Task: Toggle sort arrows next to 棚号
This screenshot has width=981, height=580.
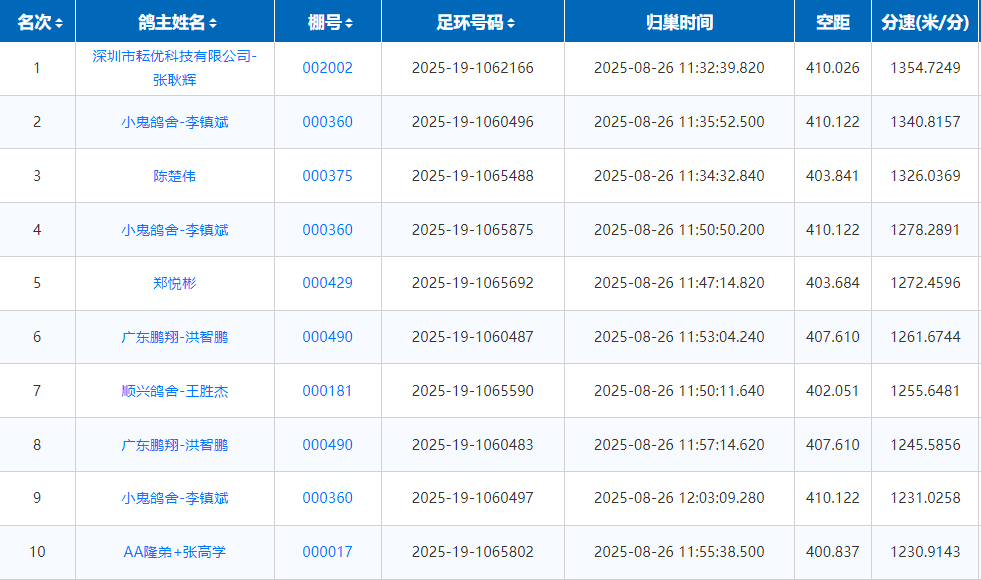Action: (x=348, y=23)
